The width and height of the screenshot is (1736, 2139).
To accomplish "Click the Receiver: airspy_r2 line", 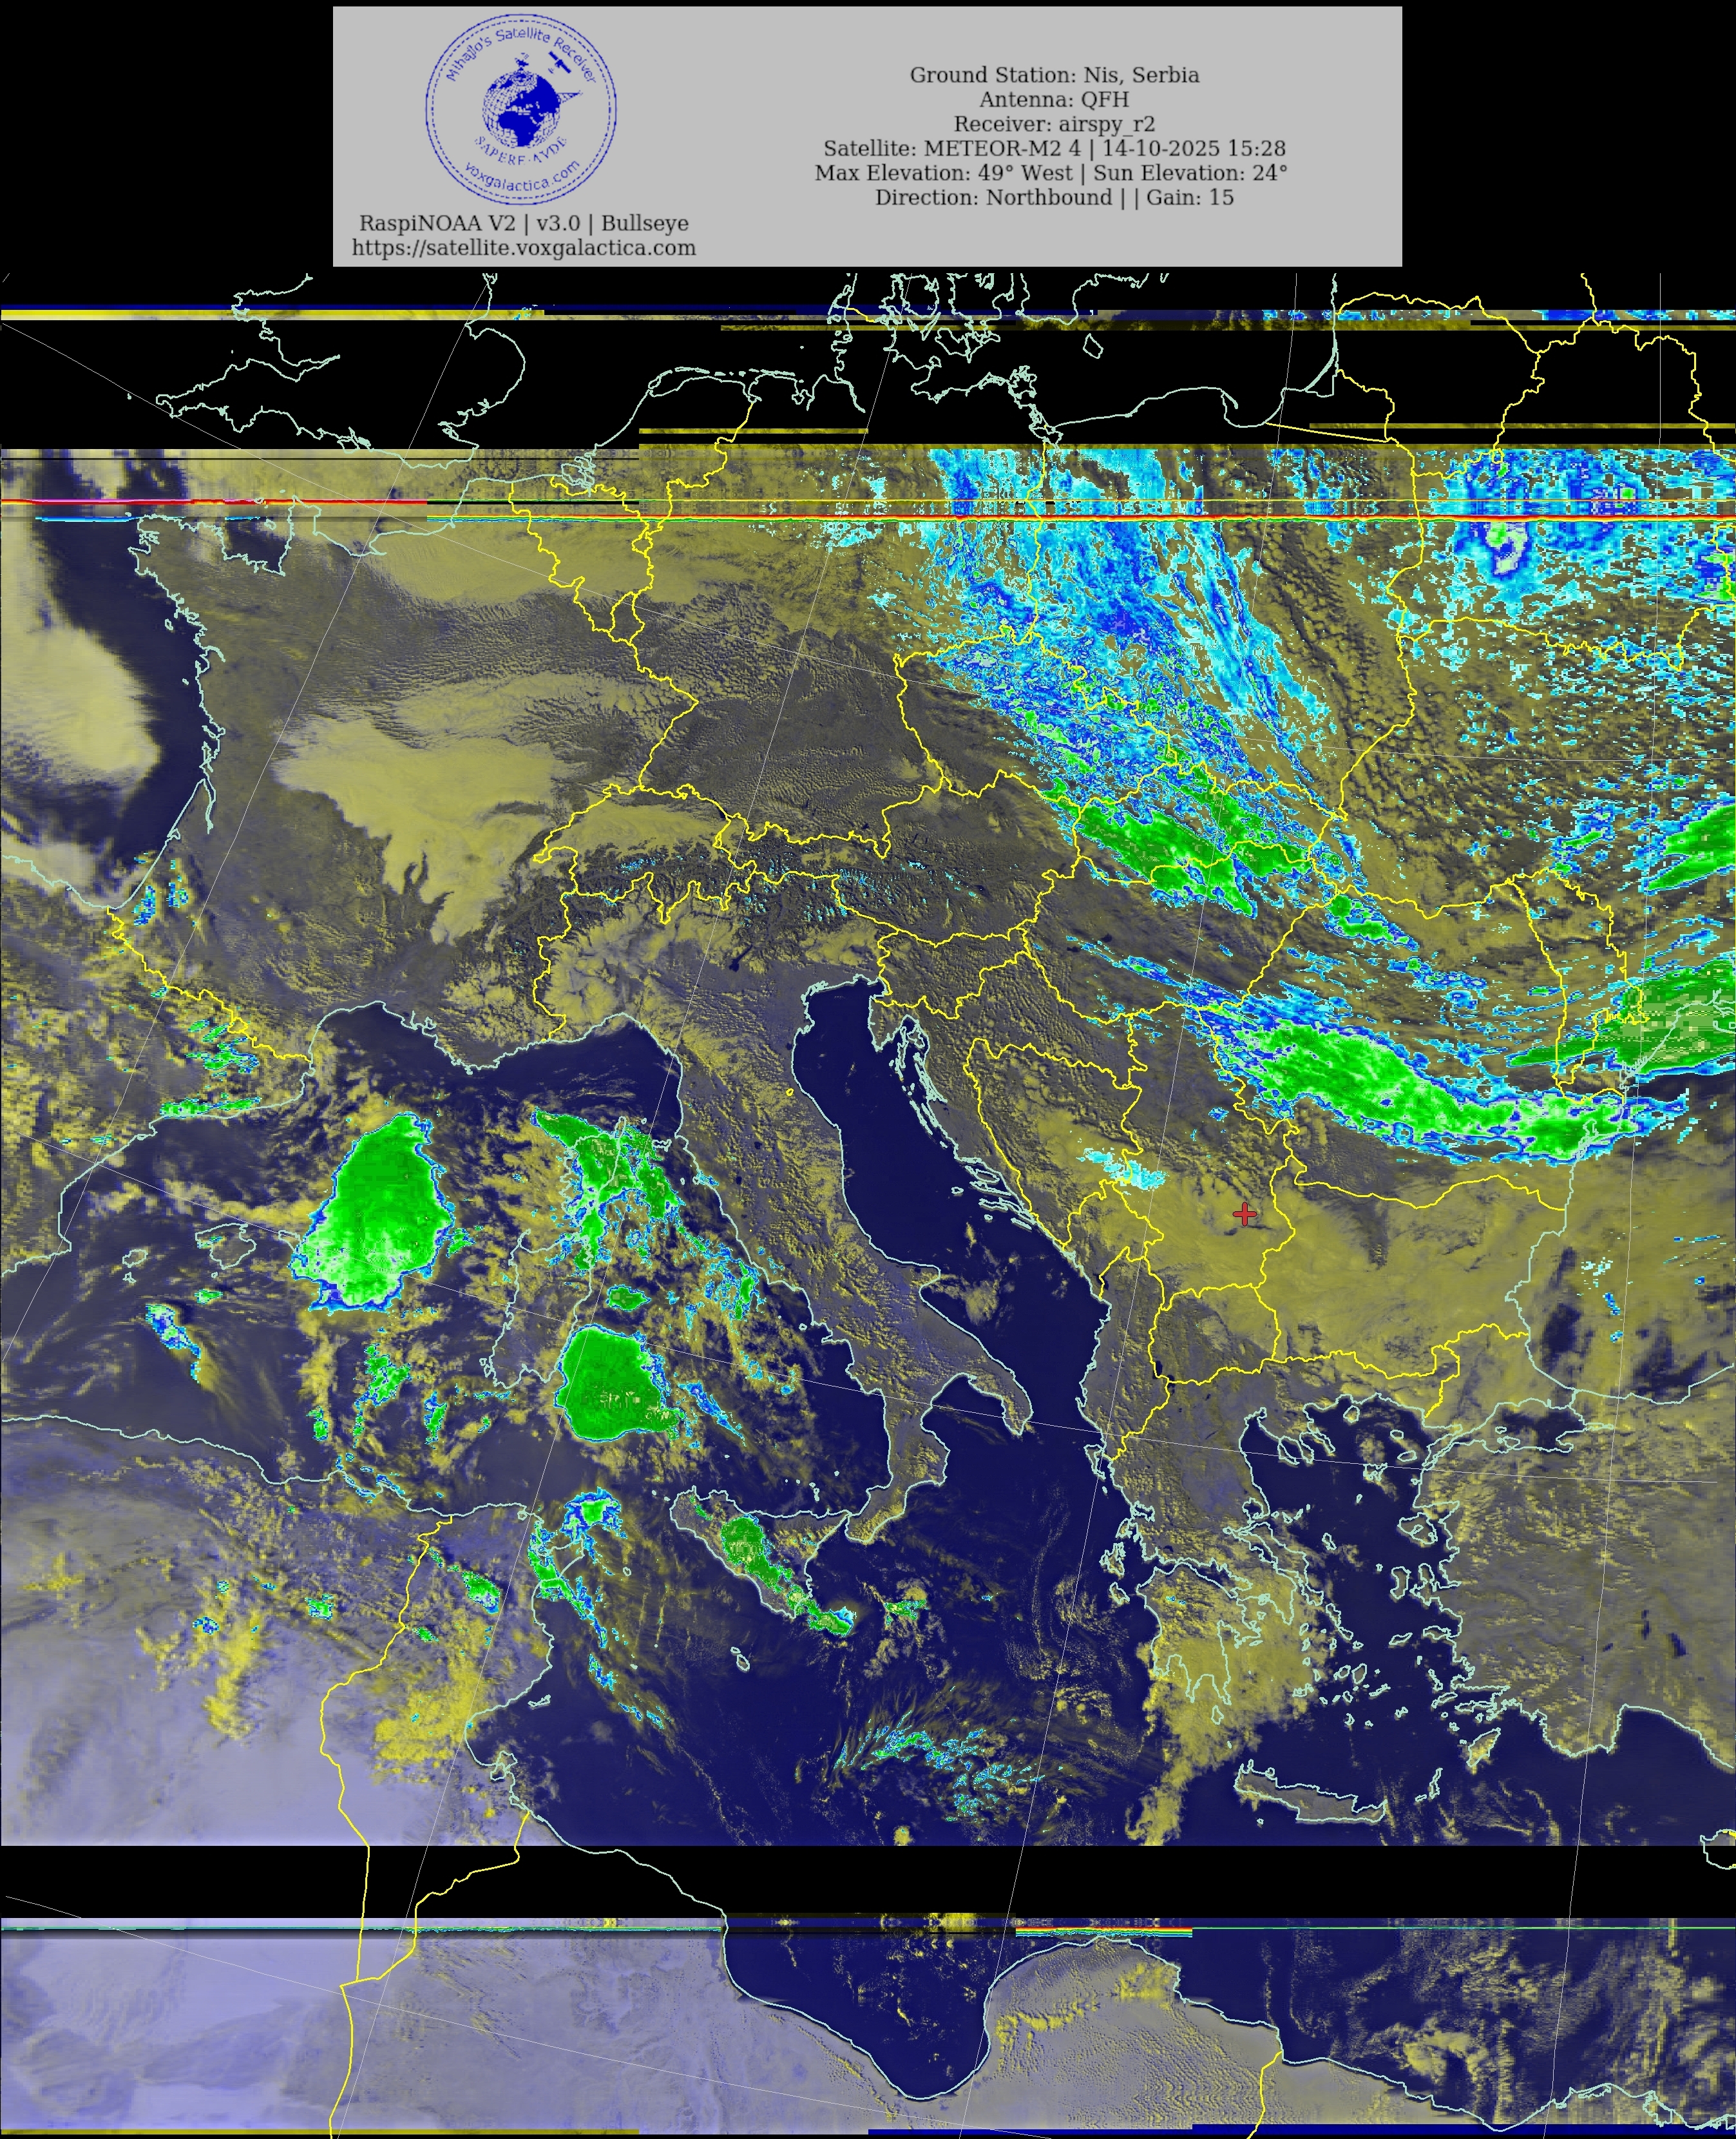I will click(x=1054, y=124).
